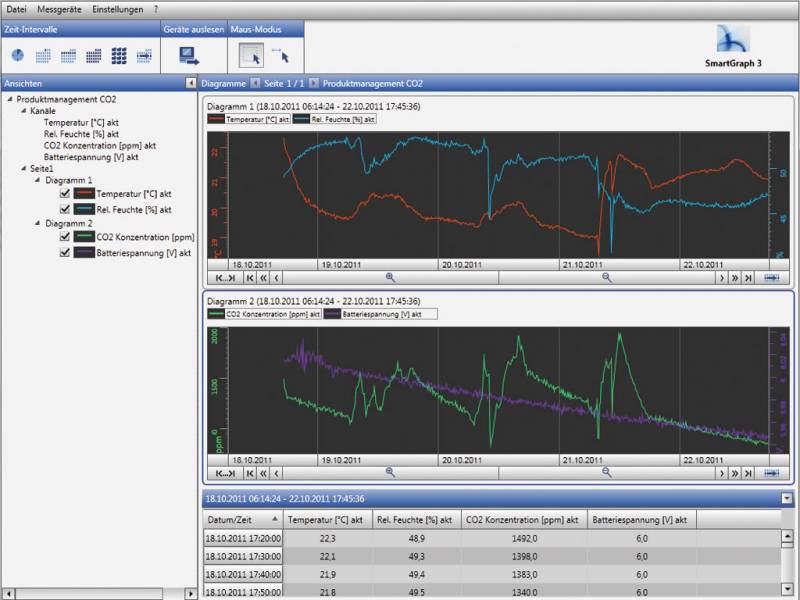Uncheck Rel. Feuchte [%] akt under Diagramm 1
Image resolution: width=800 pixels, height=600 pixels.
coord(65,209)
